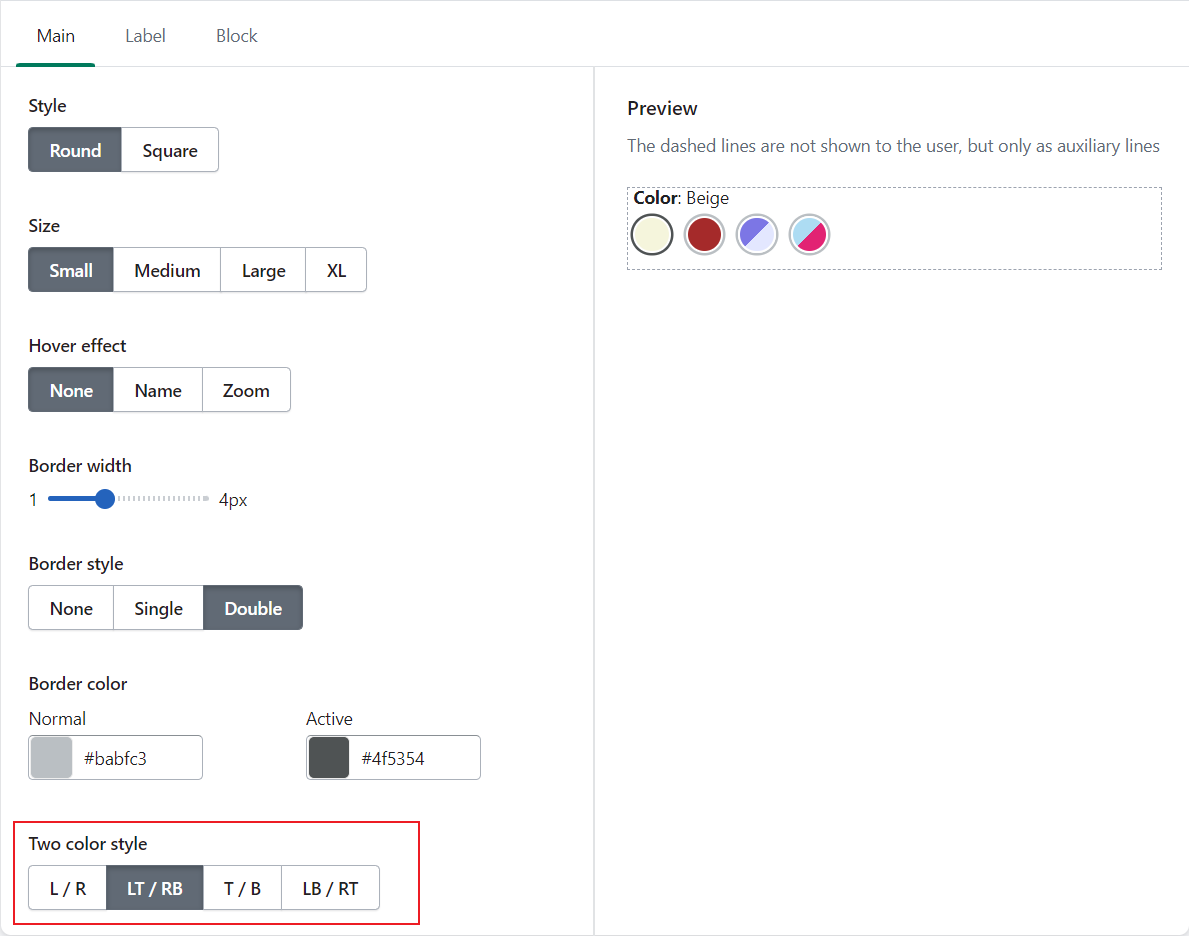This screenshot has height=936, width=1189.
Task: Set swatch style to Square
Action: point(170,151)
